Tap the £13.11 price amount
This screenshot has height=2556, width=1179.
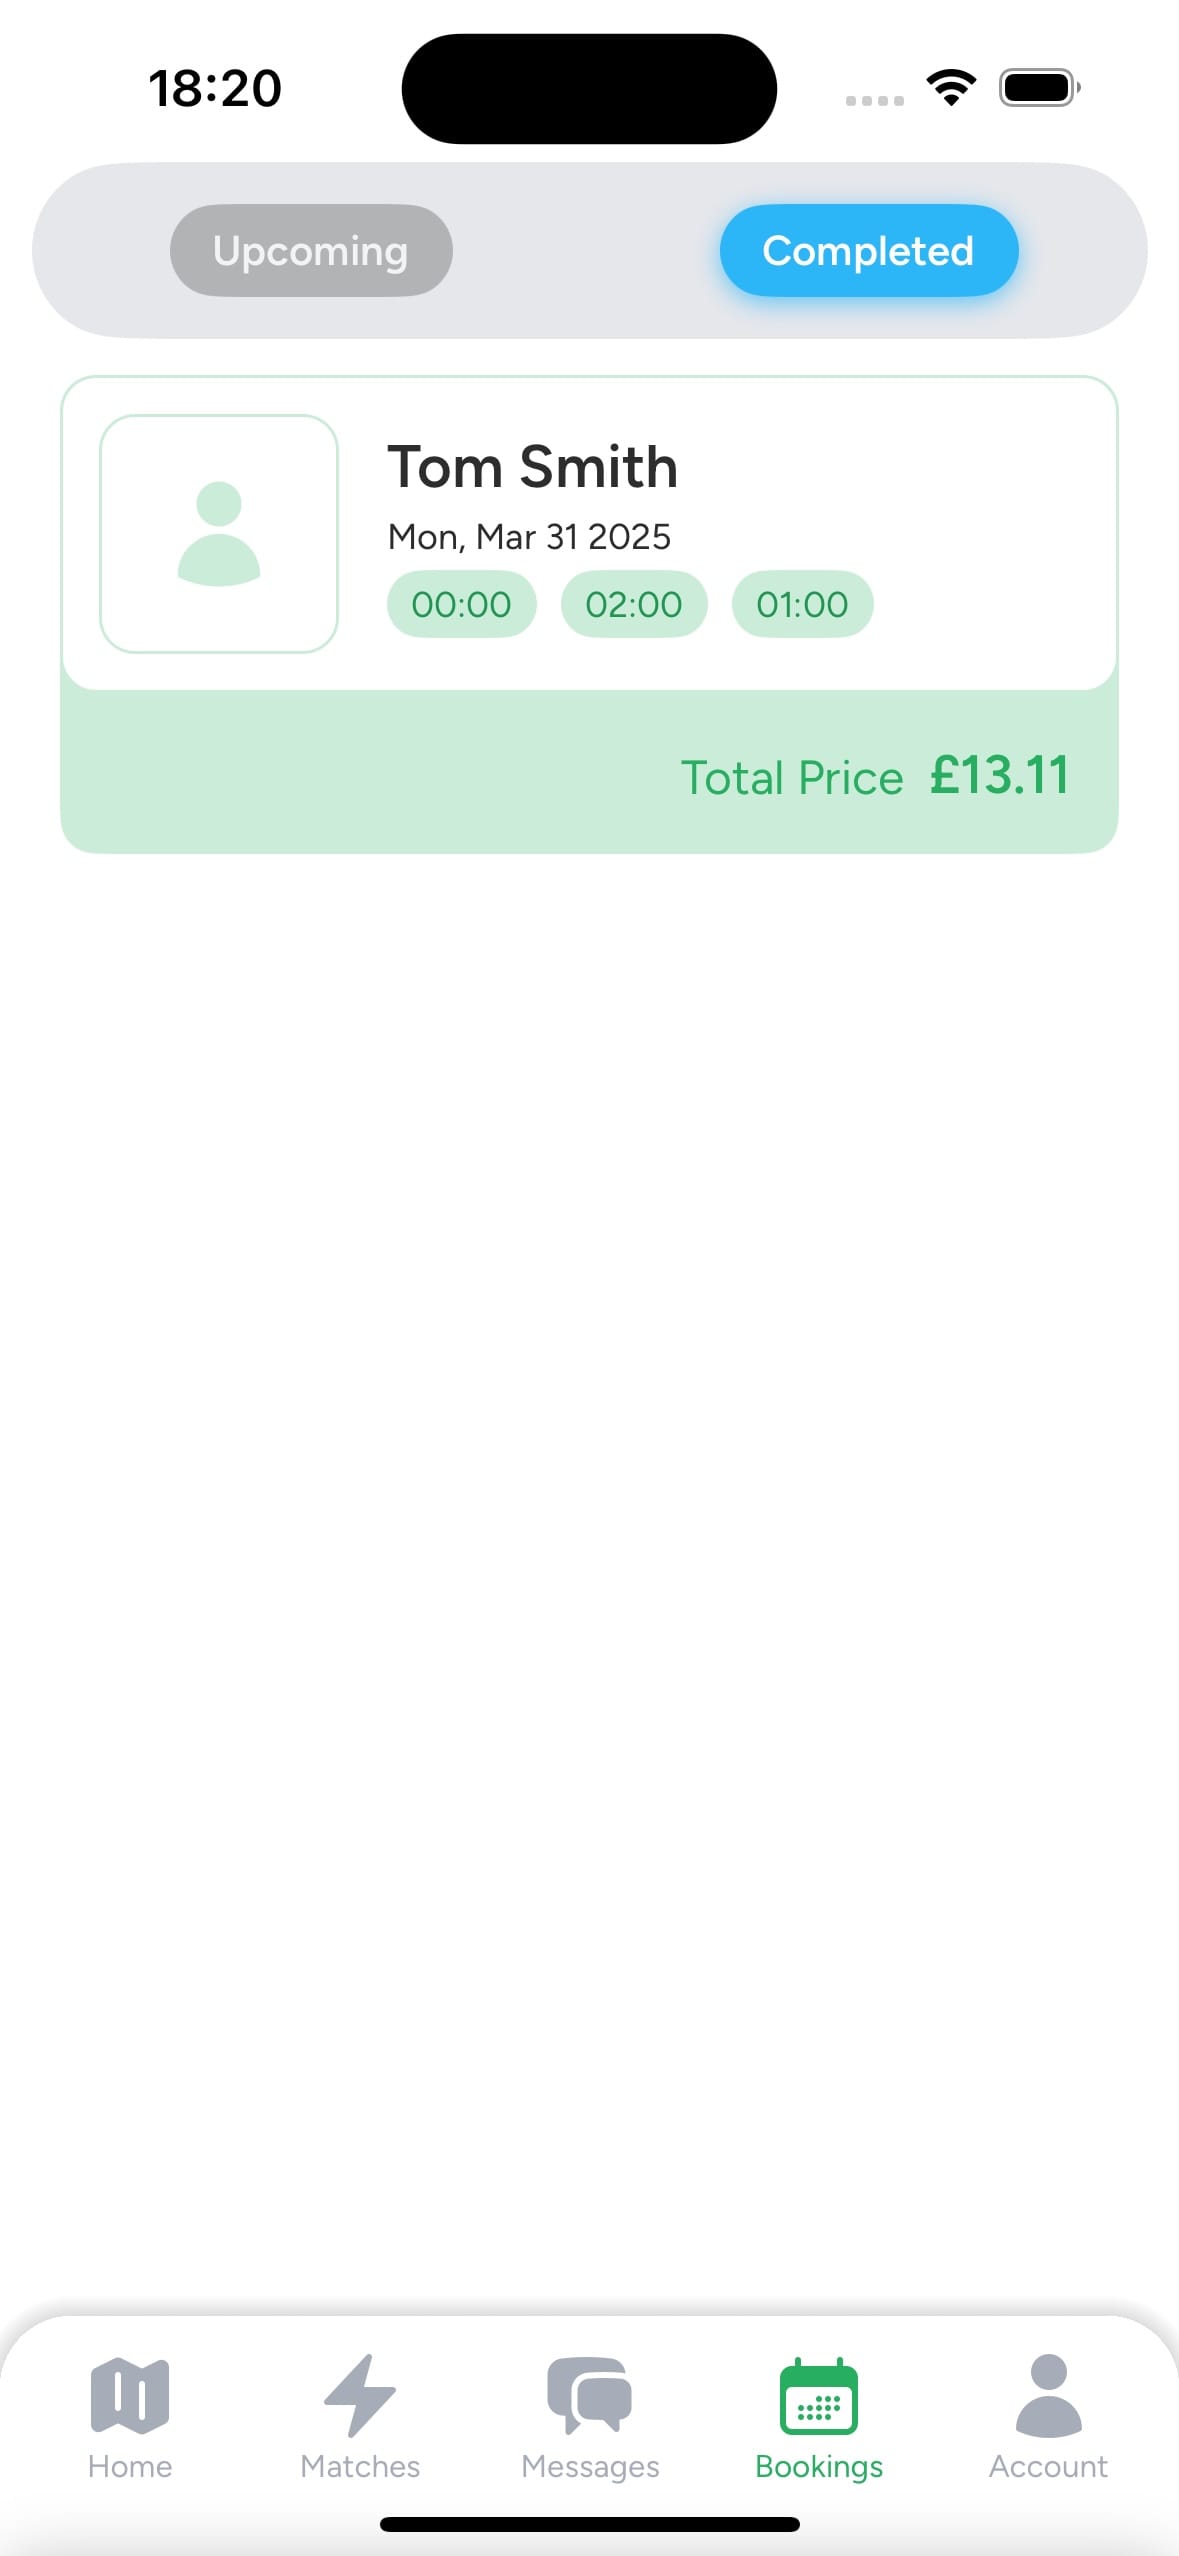point(999,776)
